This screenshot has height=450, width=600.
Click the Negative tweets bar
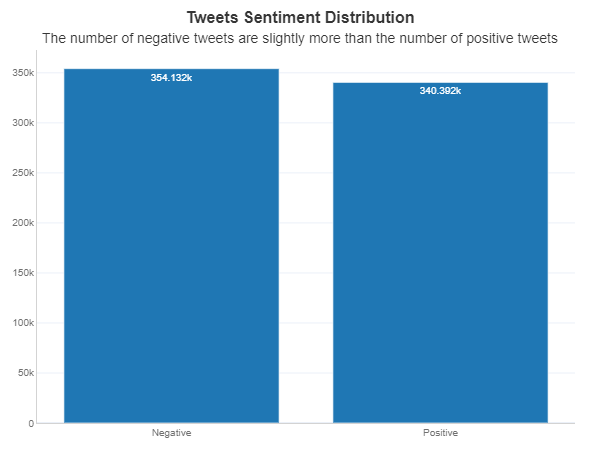(171, 250)
